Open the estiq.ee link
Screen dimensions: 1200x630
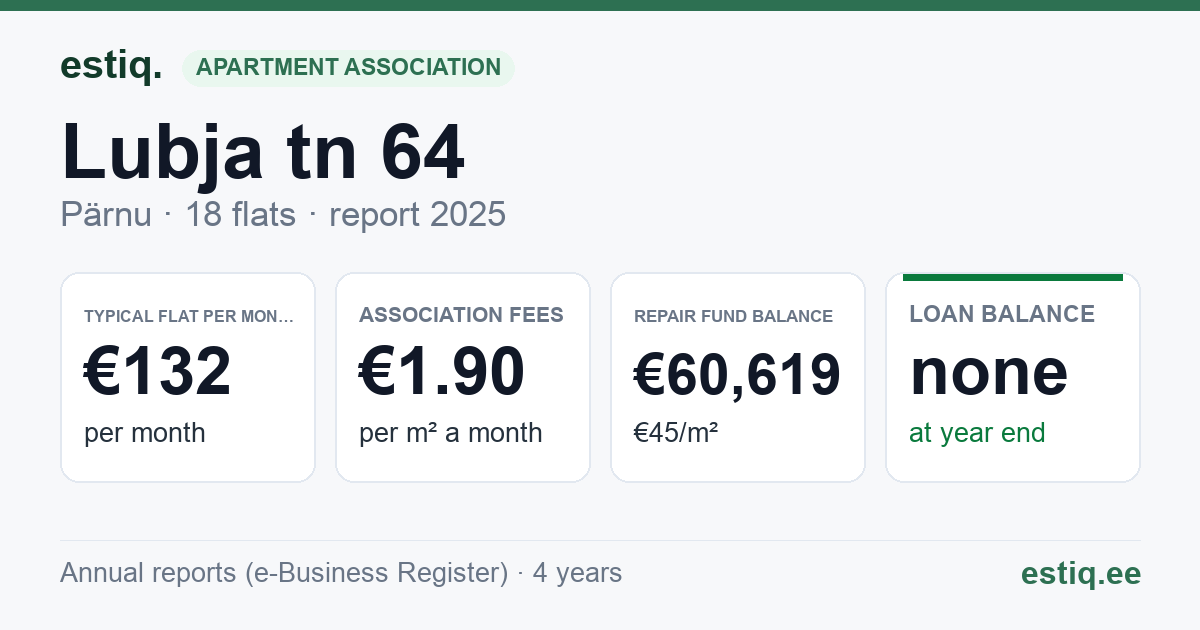click(1081, 573)
